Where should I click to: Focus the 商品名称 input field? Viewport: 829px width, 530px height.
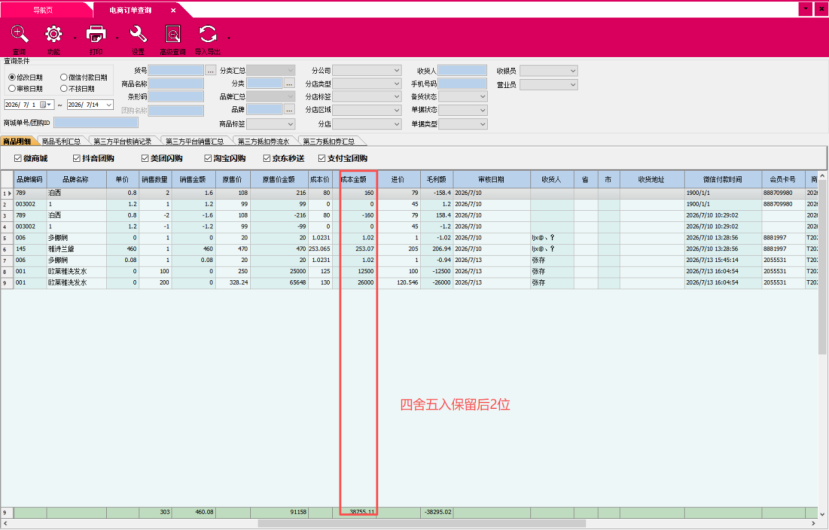[176, 84]
